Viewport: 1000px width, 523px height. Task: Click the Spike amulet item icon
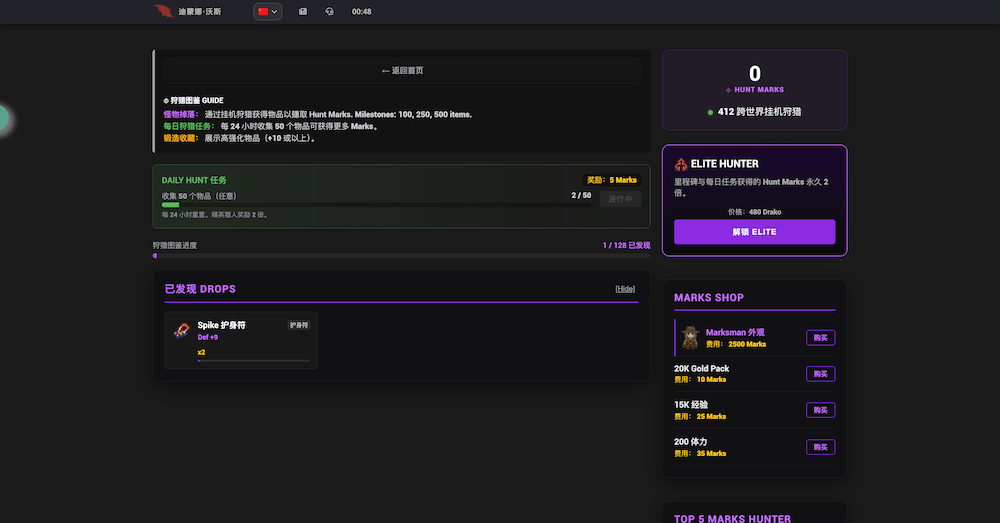[x=181, y=331]
